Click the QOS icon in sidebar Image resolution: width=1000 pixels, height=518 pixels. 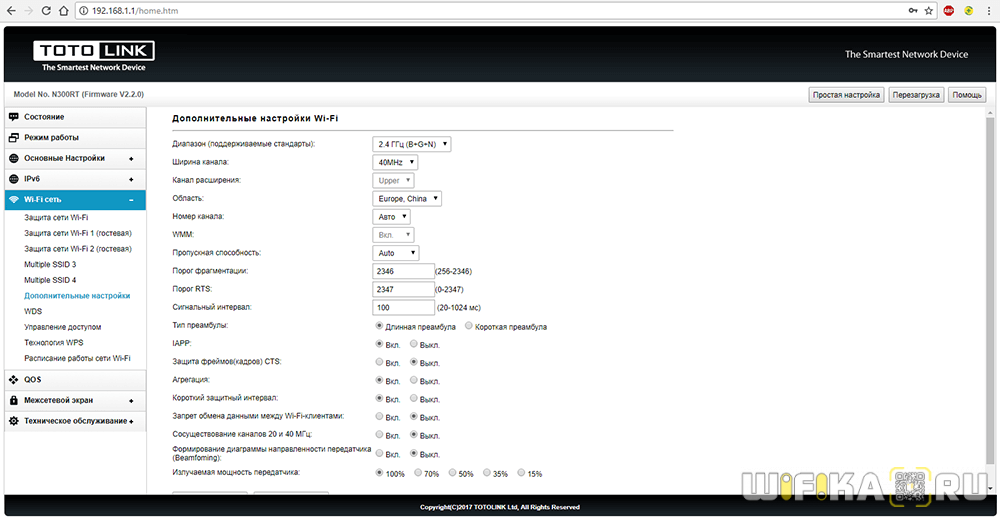14,379
